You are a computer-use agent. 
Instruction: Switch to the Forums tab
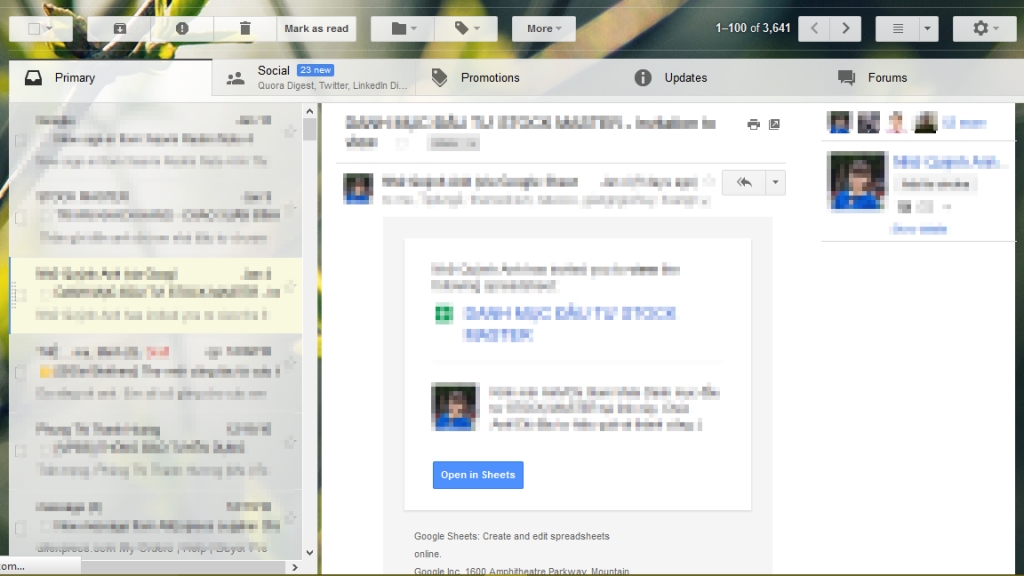coord(923,78)
